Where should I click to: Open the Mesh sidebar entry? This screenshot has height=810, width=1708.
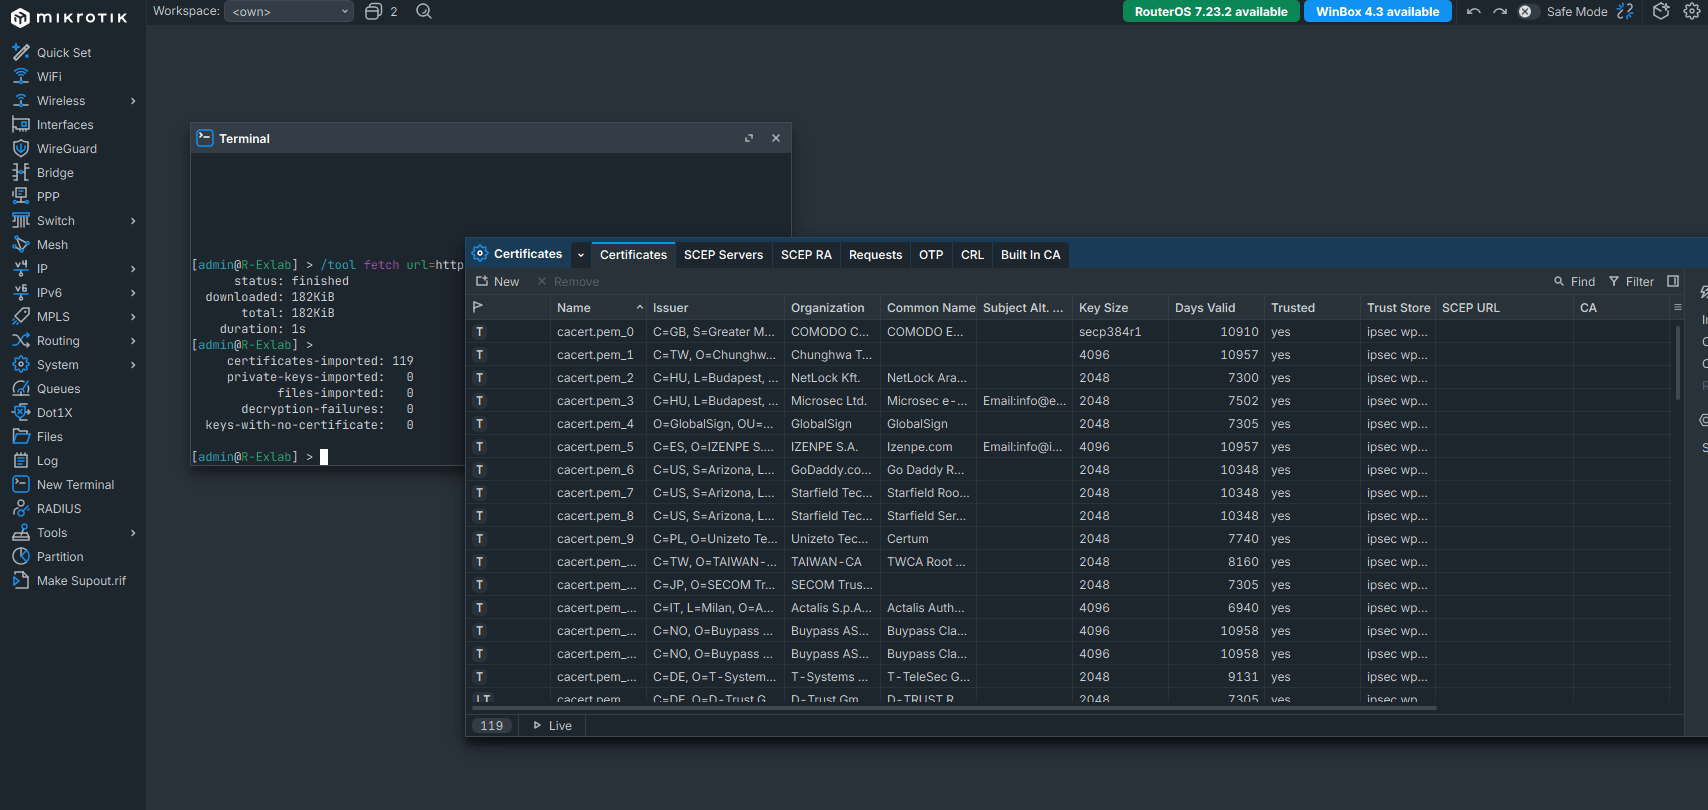52,244
